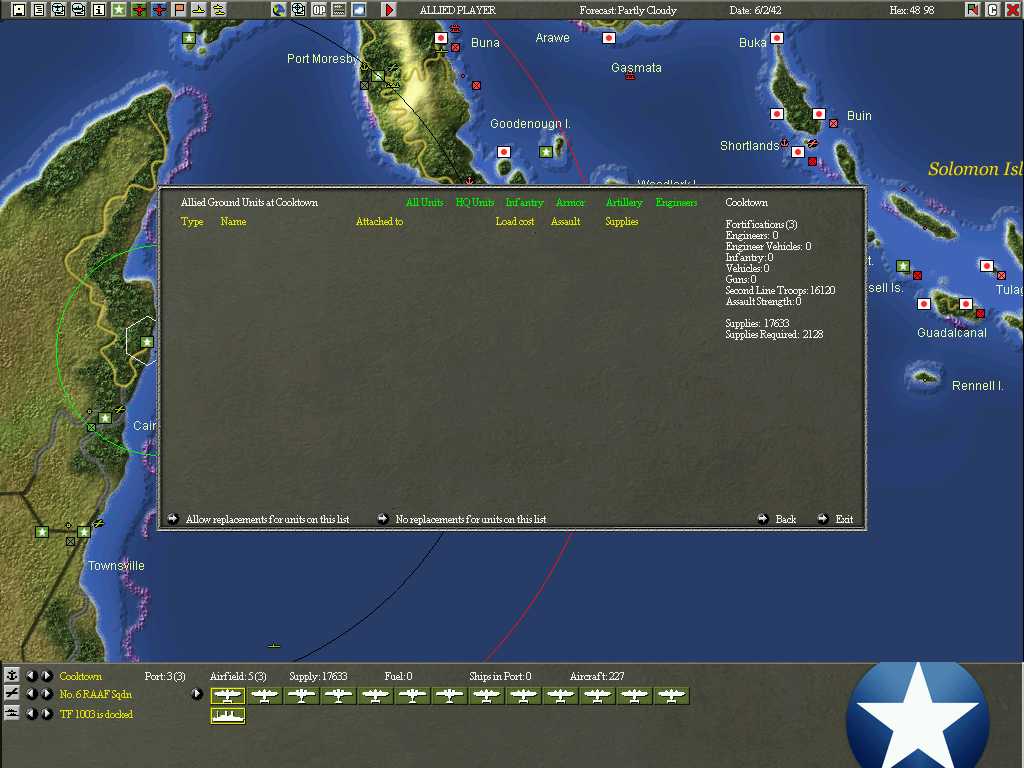Cycle to next air unit after No. 6 RAAF Sqdn

[46, 694]
